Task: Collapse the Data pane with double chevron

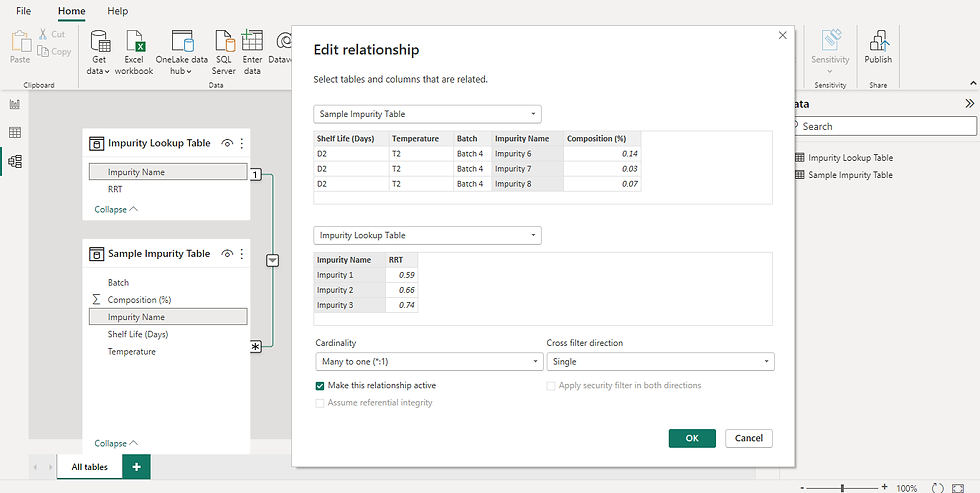Action: coord(969,104)
